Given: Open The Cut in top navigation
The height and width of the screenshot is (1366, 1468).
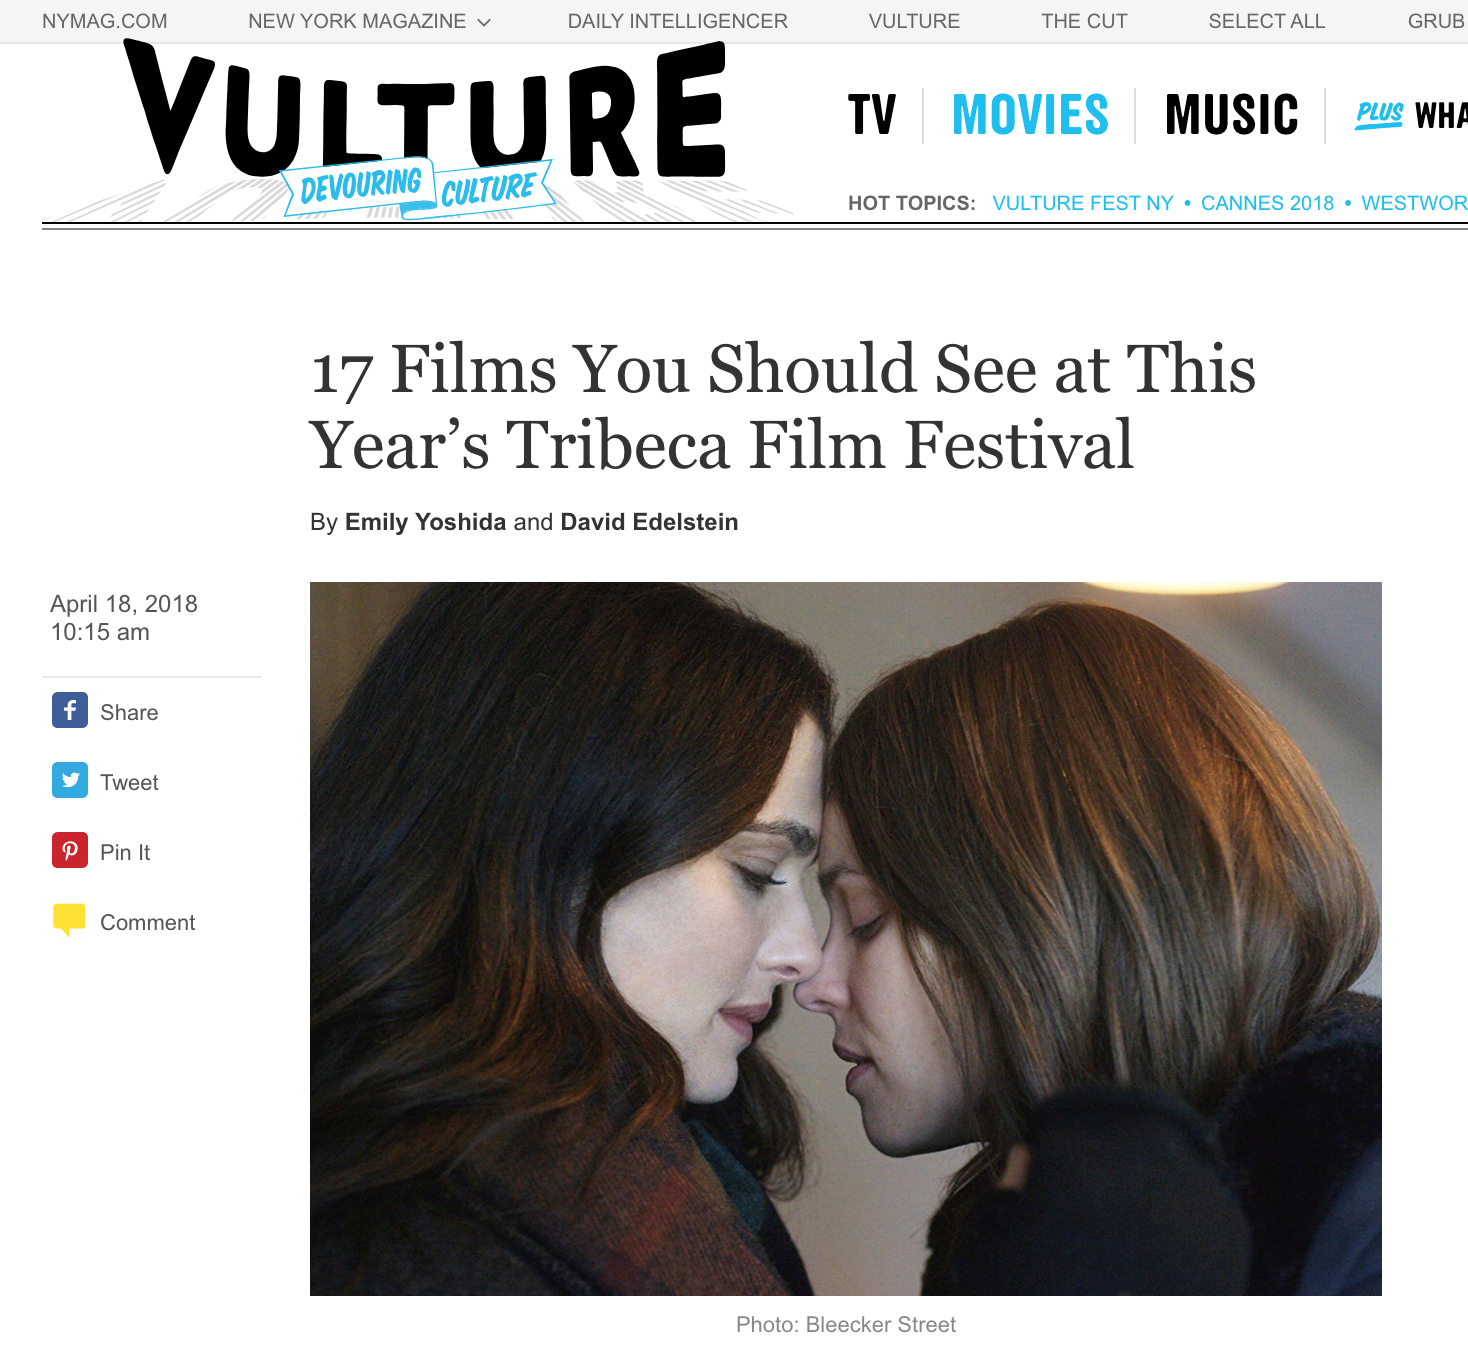Looking at the screenshot, I should (x=1084, y=21).
